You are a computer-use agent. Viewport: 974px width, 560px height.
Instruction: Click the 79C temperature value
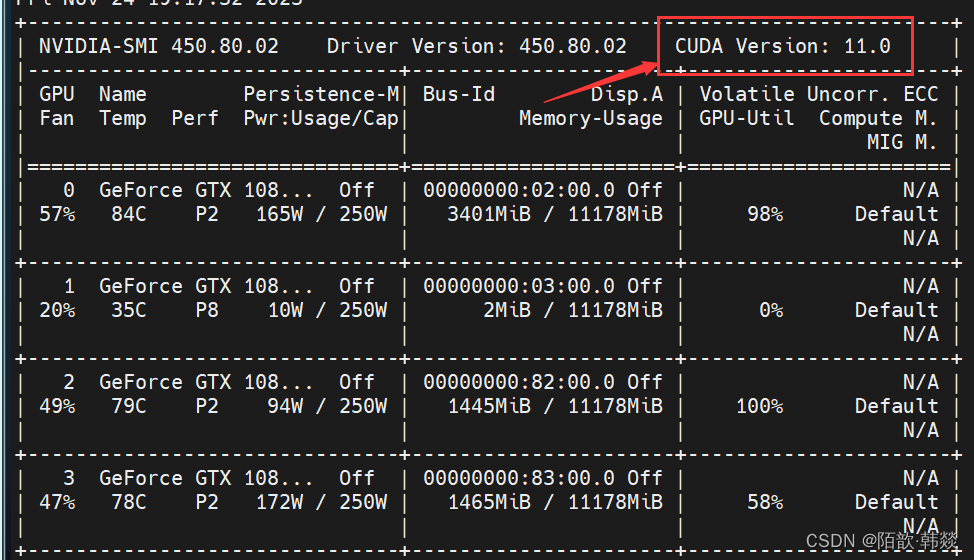pos(129,406)
